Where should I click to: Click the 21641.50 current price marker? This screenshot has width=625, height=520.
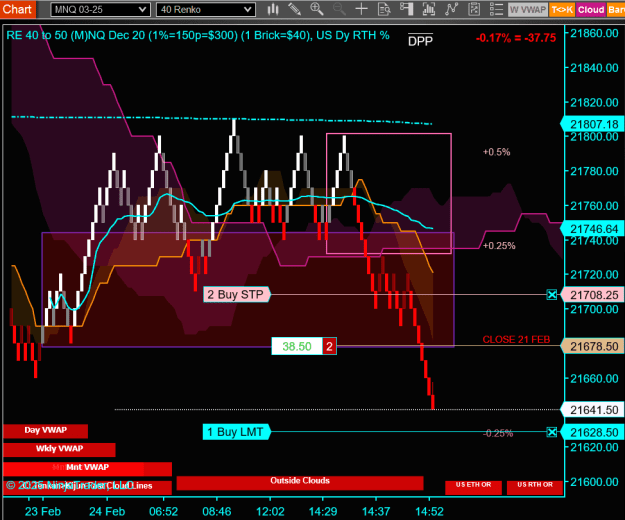click(x=592, y=410)
